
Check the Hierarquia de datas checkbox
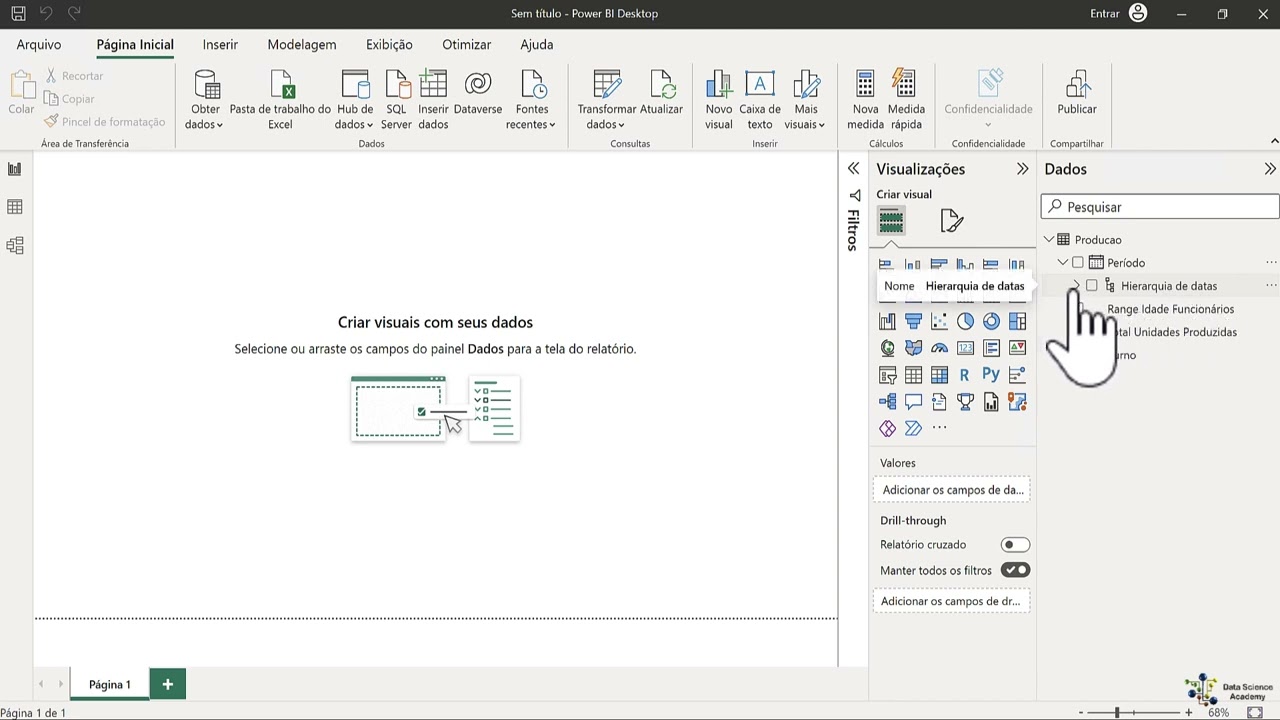[x=1091, y=286]
